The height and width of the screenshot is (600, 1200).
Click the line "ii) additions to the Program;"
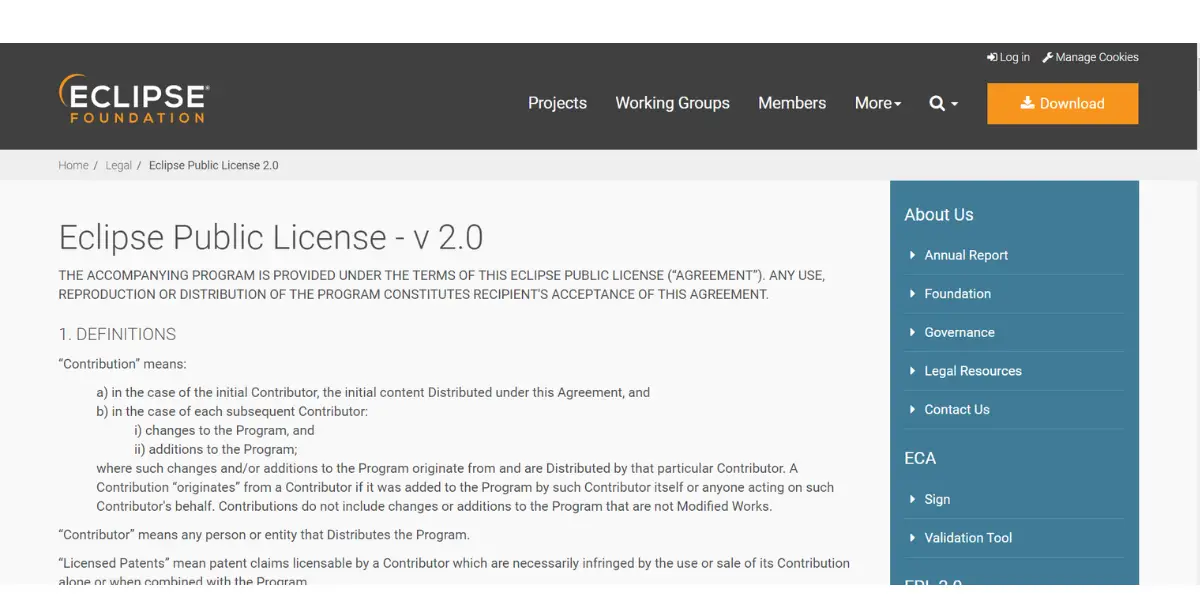pos(215,449)
